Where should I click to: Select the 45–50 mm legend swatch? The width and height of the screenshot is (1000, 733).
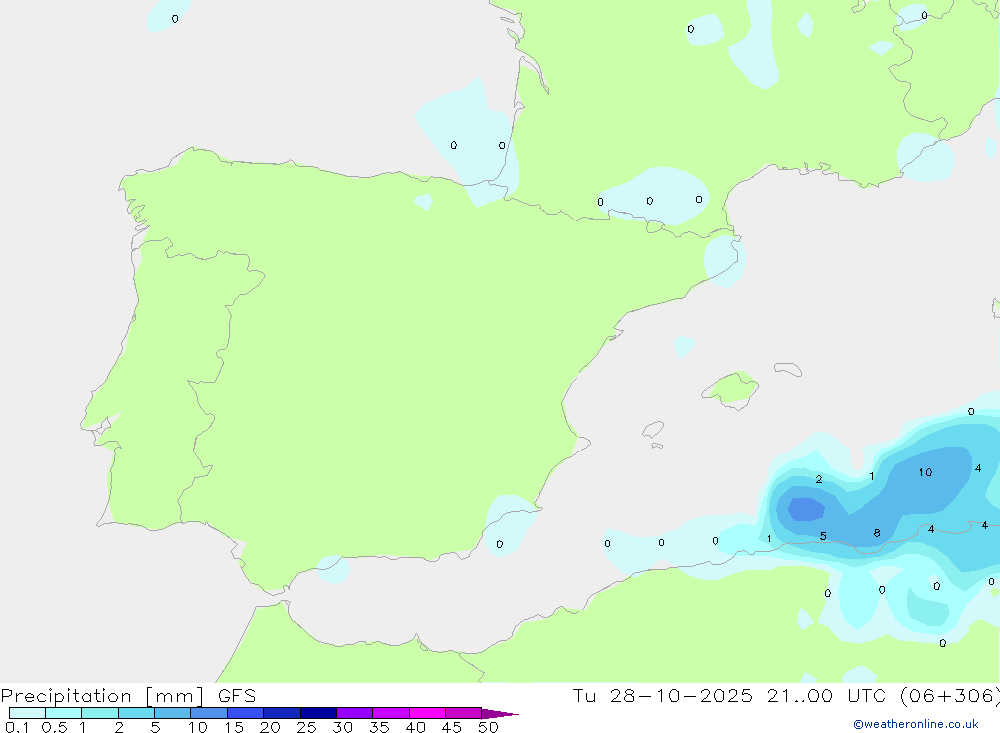pyautogui.click(x=463, y=713)
